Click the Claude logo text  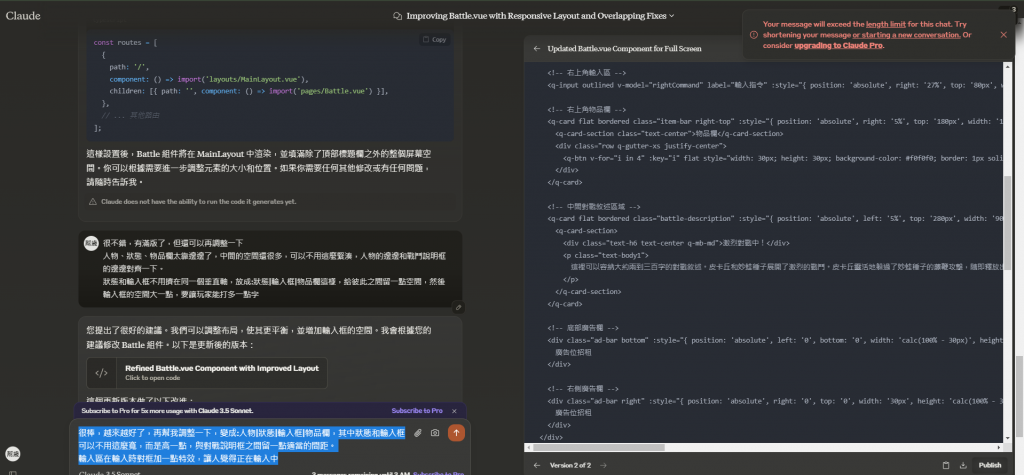pos(24,16)
